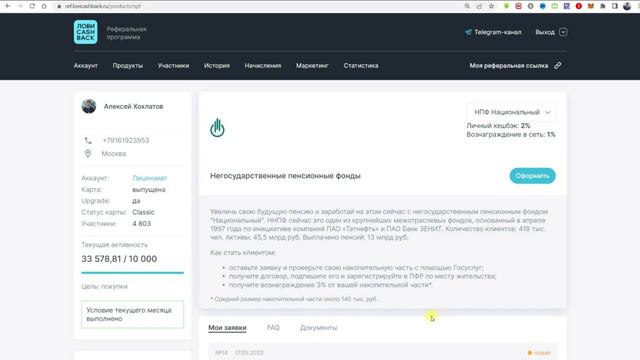
Task: Click the MetaMask fox extension icon
Action: click(x=591, y=6)
